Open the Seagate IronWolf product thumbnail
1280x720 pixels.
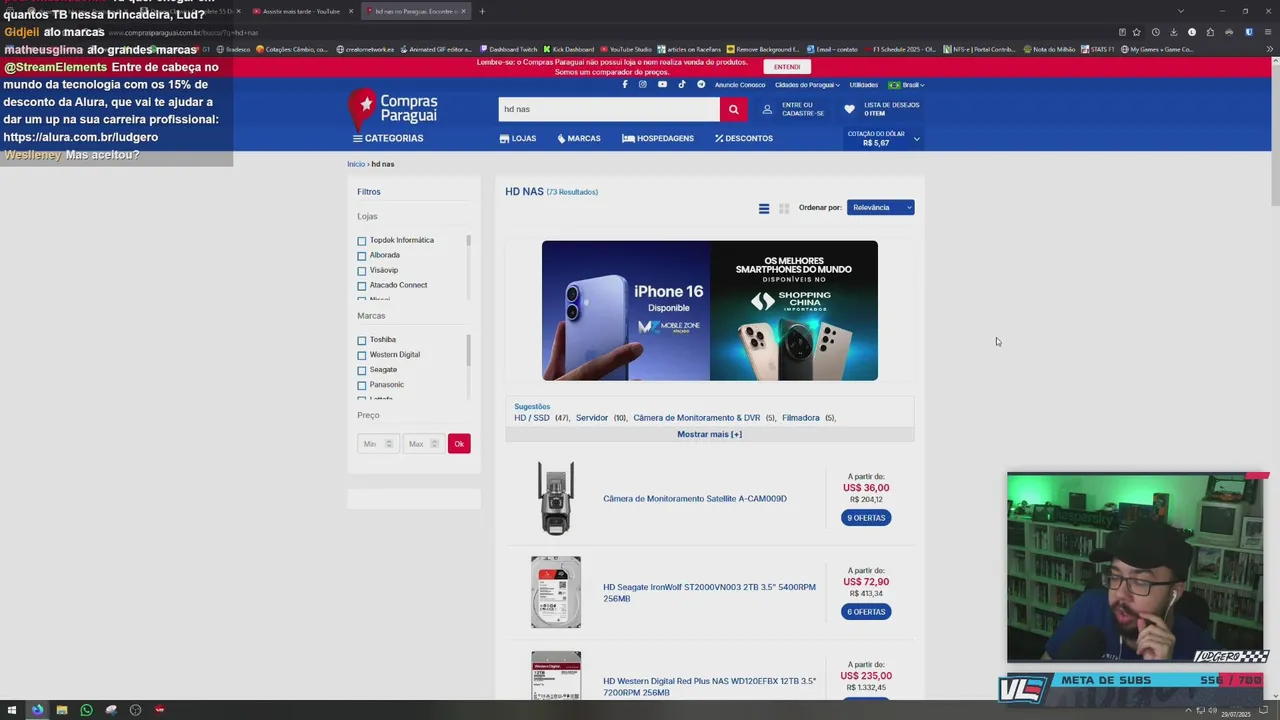pos(556,592)
